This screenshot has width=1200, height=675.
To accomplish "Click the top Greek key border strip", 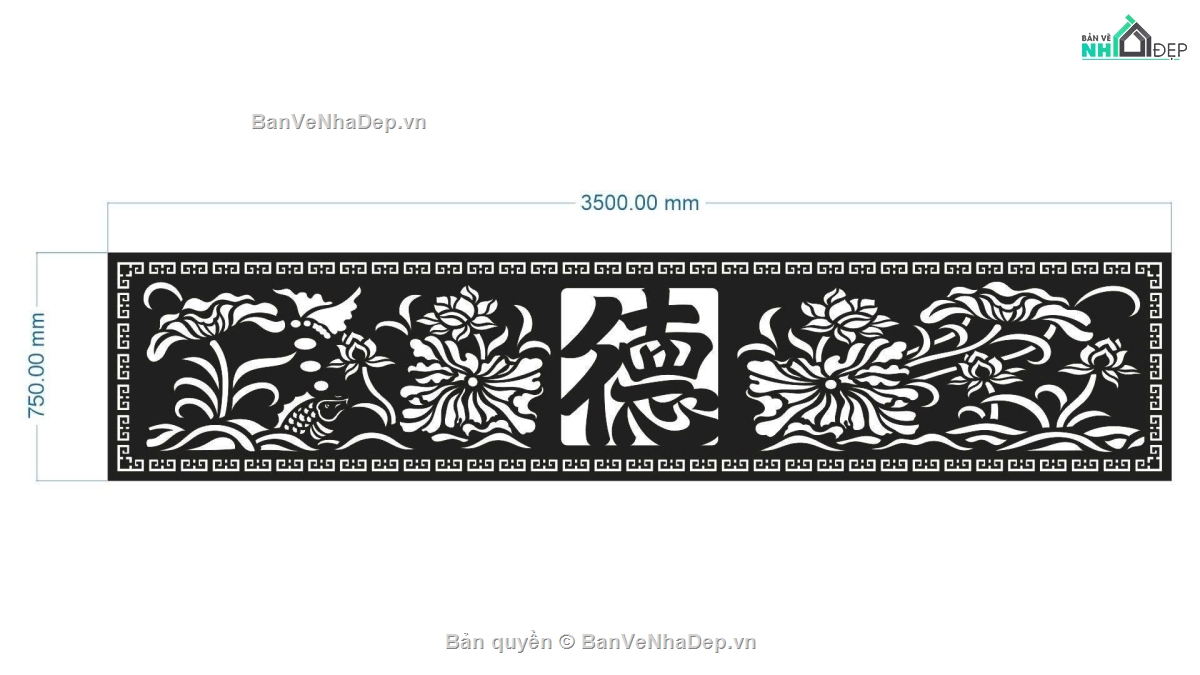I will coord(640,270).
